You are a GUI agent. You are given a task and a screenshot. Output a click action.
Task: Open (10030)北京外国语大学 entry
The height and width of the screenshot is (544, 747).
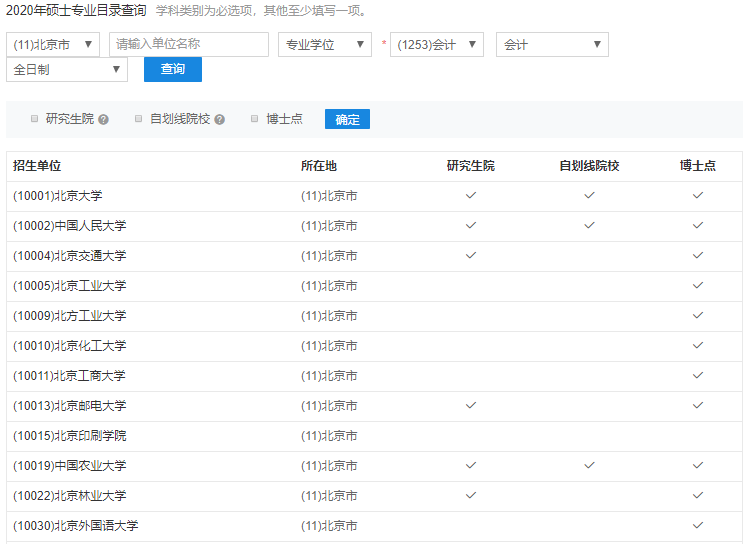[75, 526]
